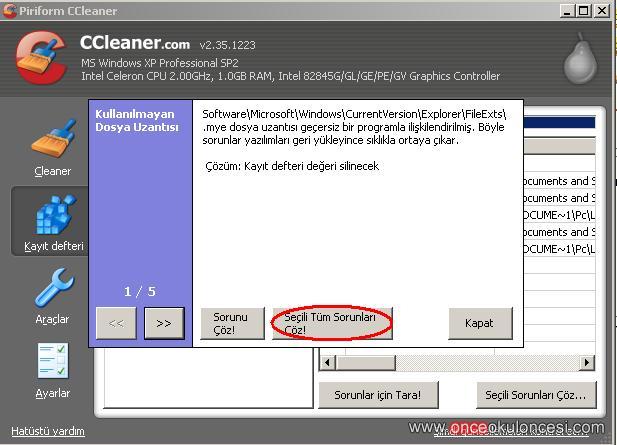The height and width of the screenshot is (445, 617).
Task: Maximize the Piriform CCleaner window
Action: point(584,11)
